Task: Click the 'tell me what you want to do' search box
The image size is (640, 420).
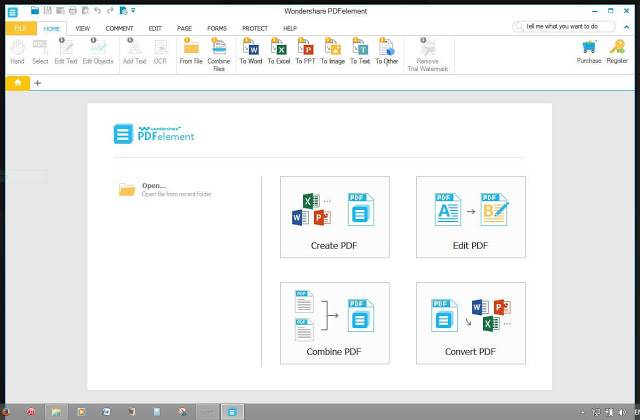Action: (564, 27)
